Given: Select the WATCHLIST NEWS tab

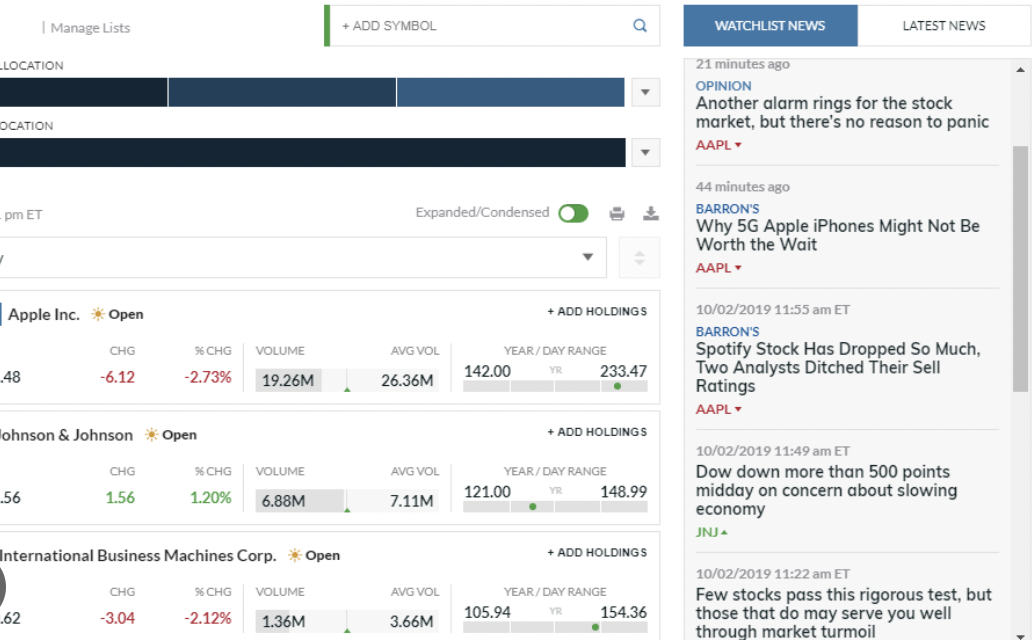Looking at the screenshot, I should (771, 25).
